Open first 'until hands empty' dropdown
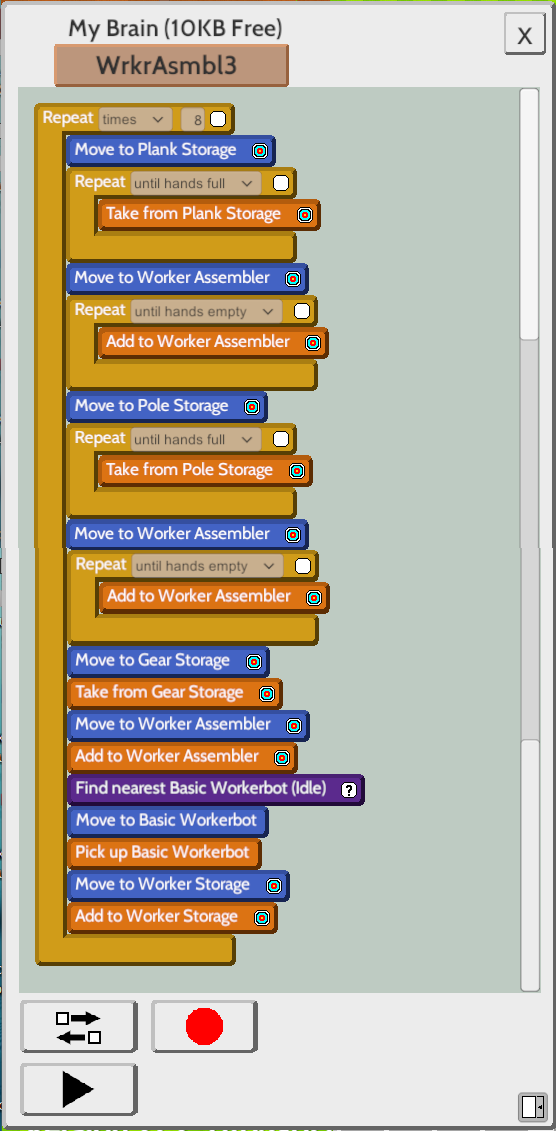This screenshot has height=1136, width=556. click(x=207, y=312)
